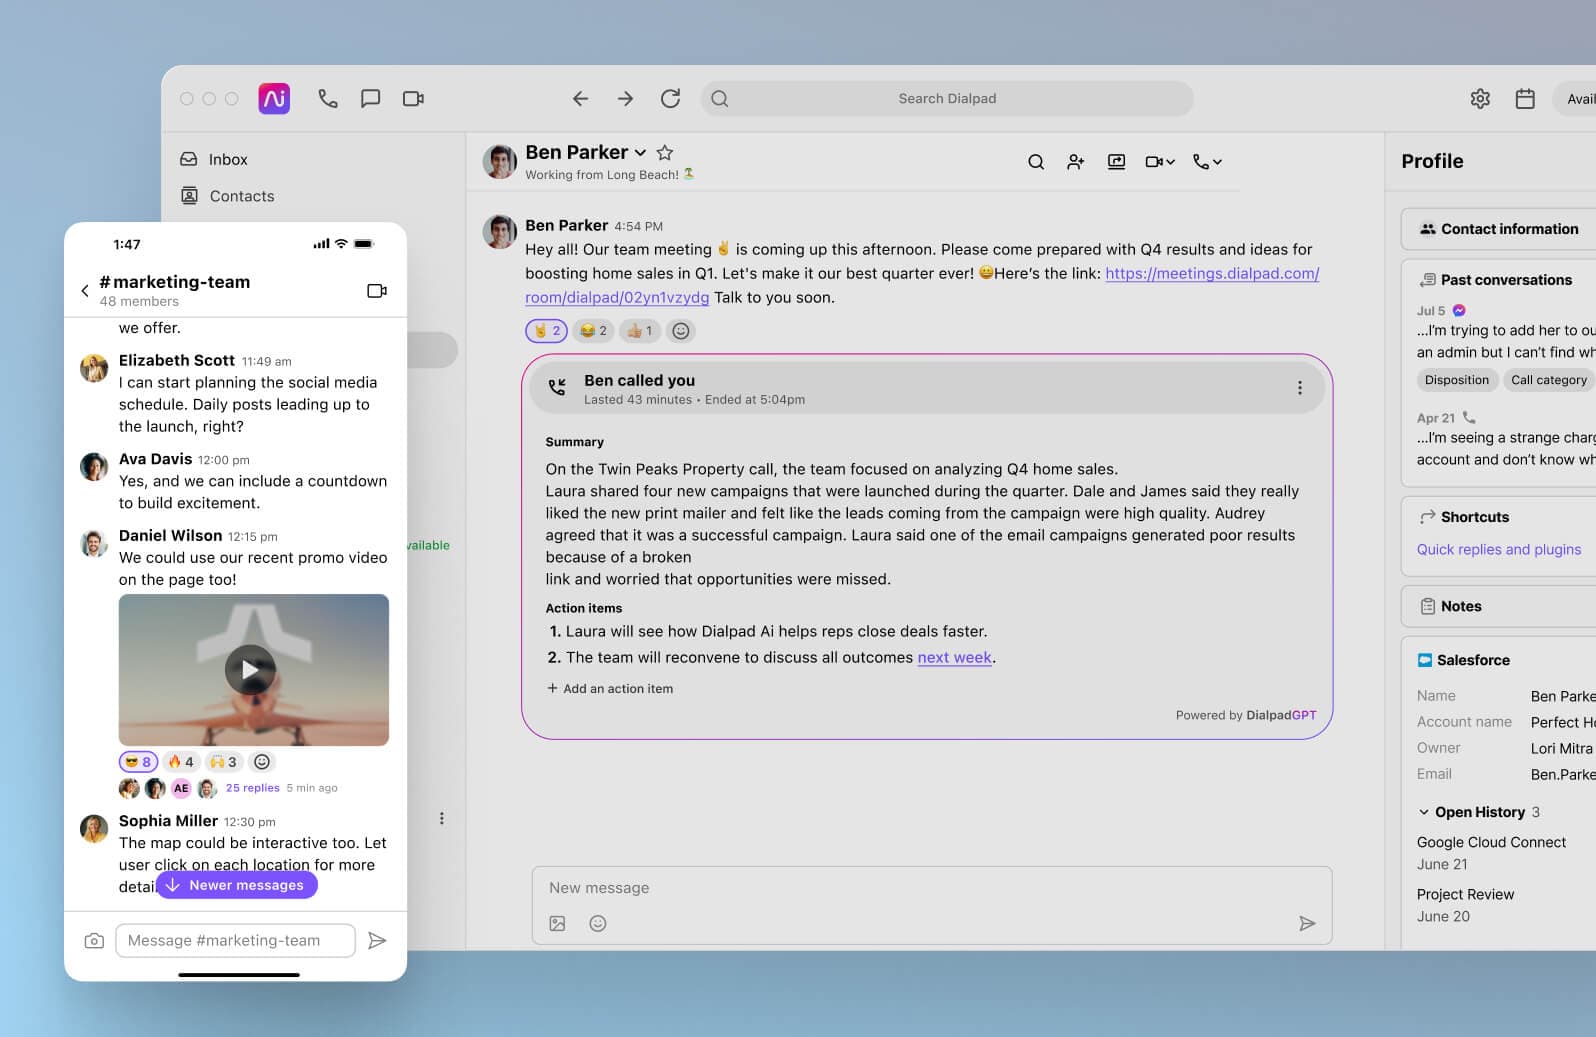Image resolution: width=1596 pixels, height=1037 pixels.
Task: Toggle the sunglasses emoji reaction with 8
Action: [x=138, y=762]
